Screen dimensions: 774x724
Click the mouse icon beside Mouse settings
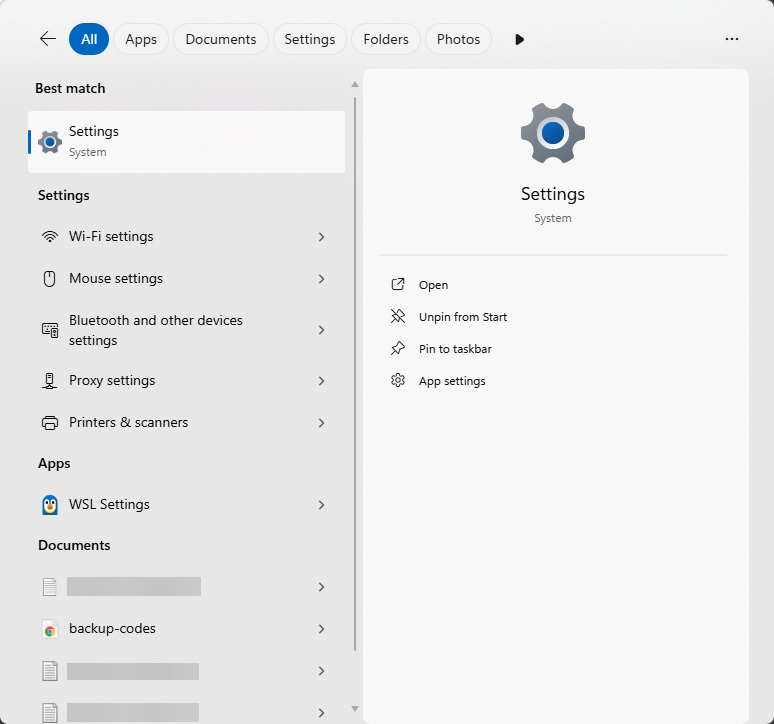tap(49, 279)
